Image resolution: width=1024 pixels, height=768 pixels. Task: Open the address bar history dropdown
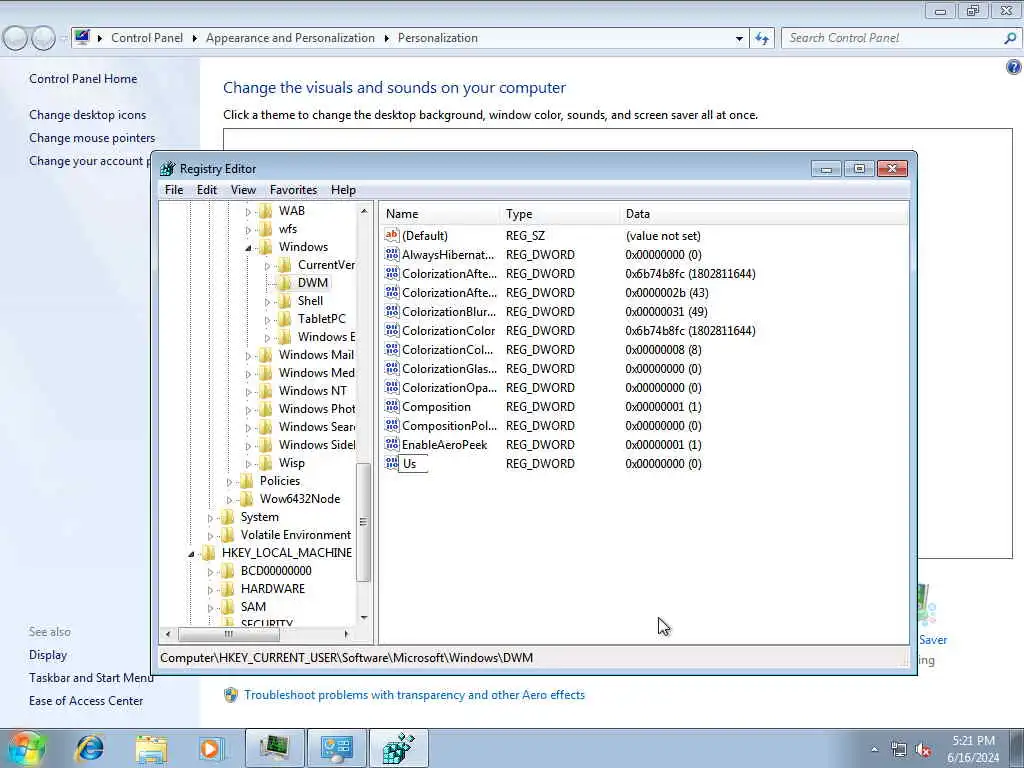pos(739,39)
